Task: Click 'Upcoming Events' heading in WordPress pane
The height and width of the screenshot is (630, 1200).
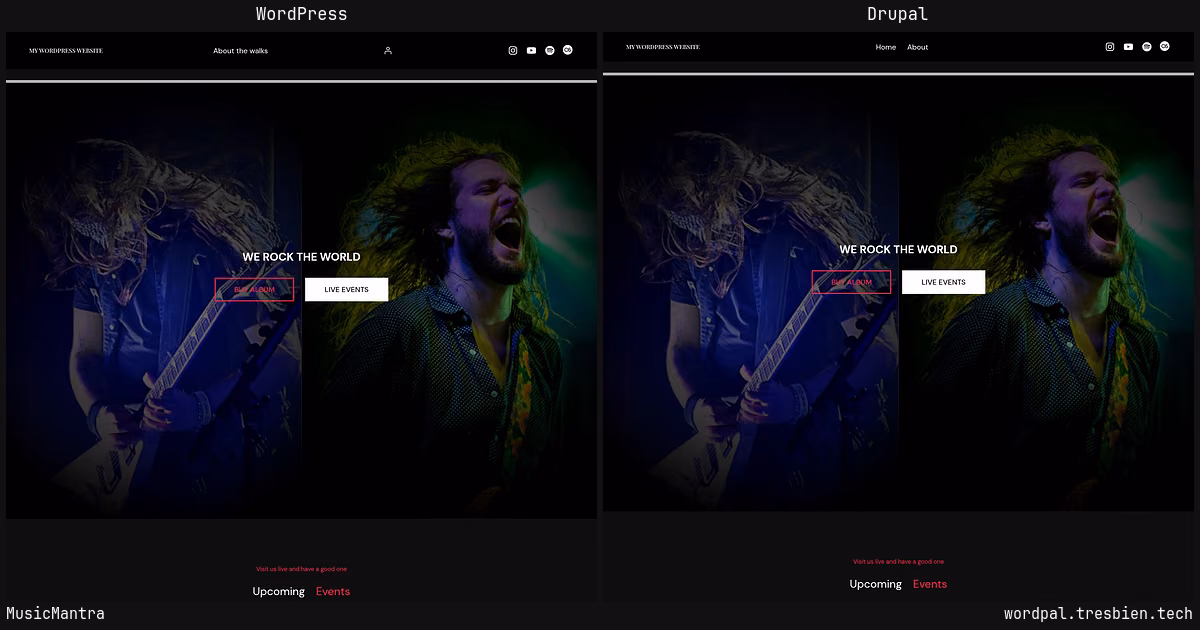Action: tap(301, 591)
